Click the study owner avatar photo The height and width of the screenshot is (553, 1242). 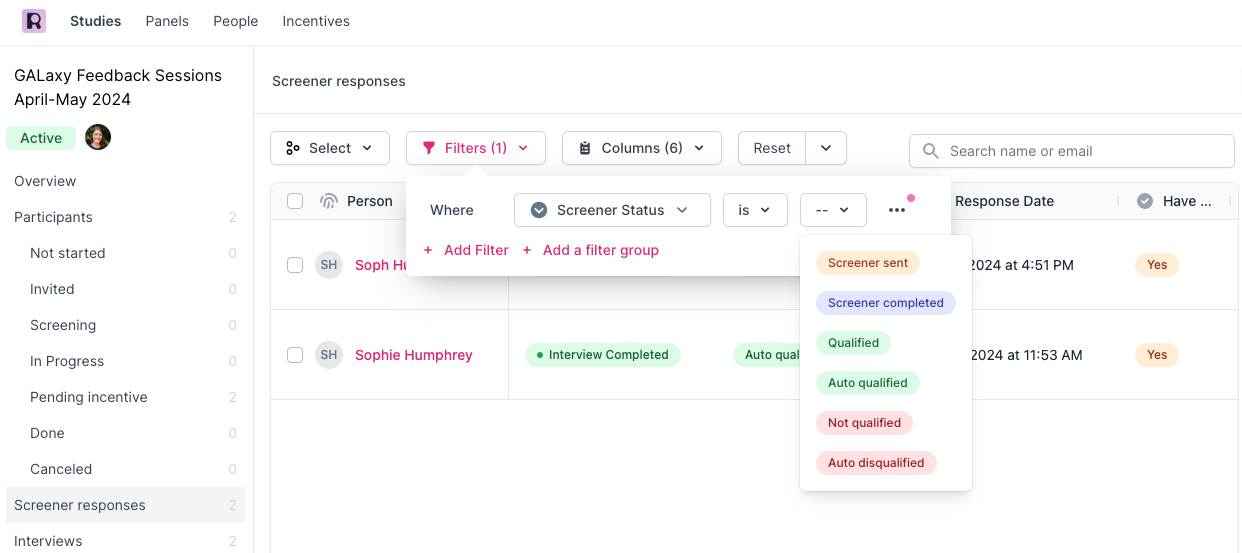pos(97,138)
